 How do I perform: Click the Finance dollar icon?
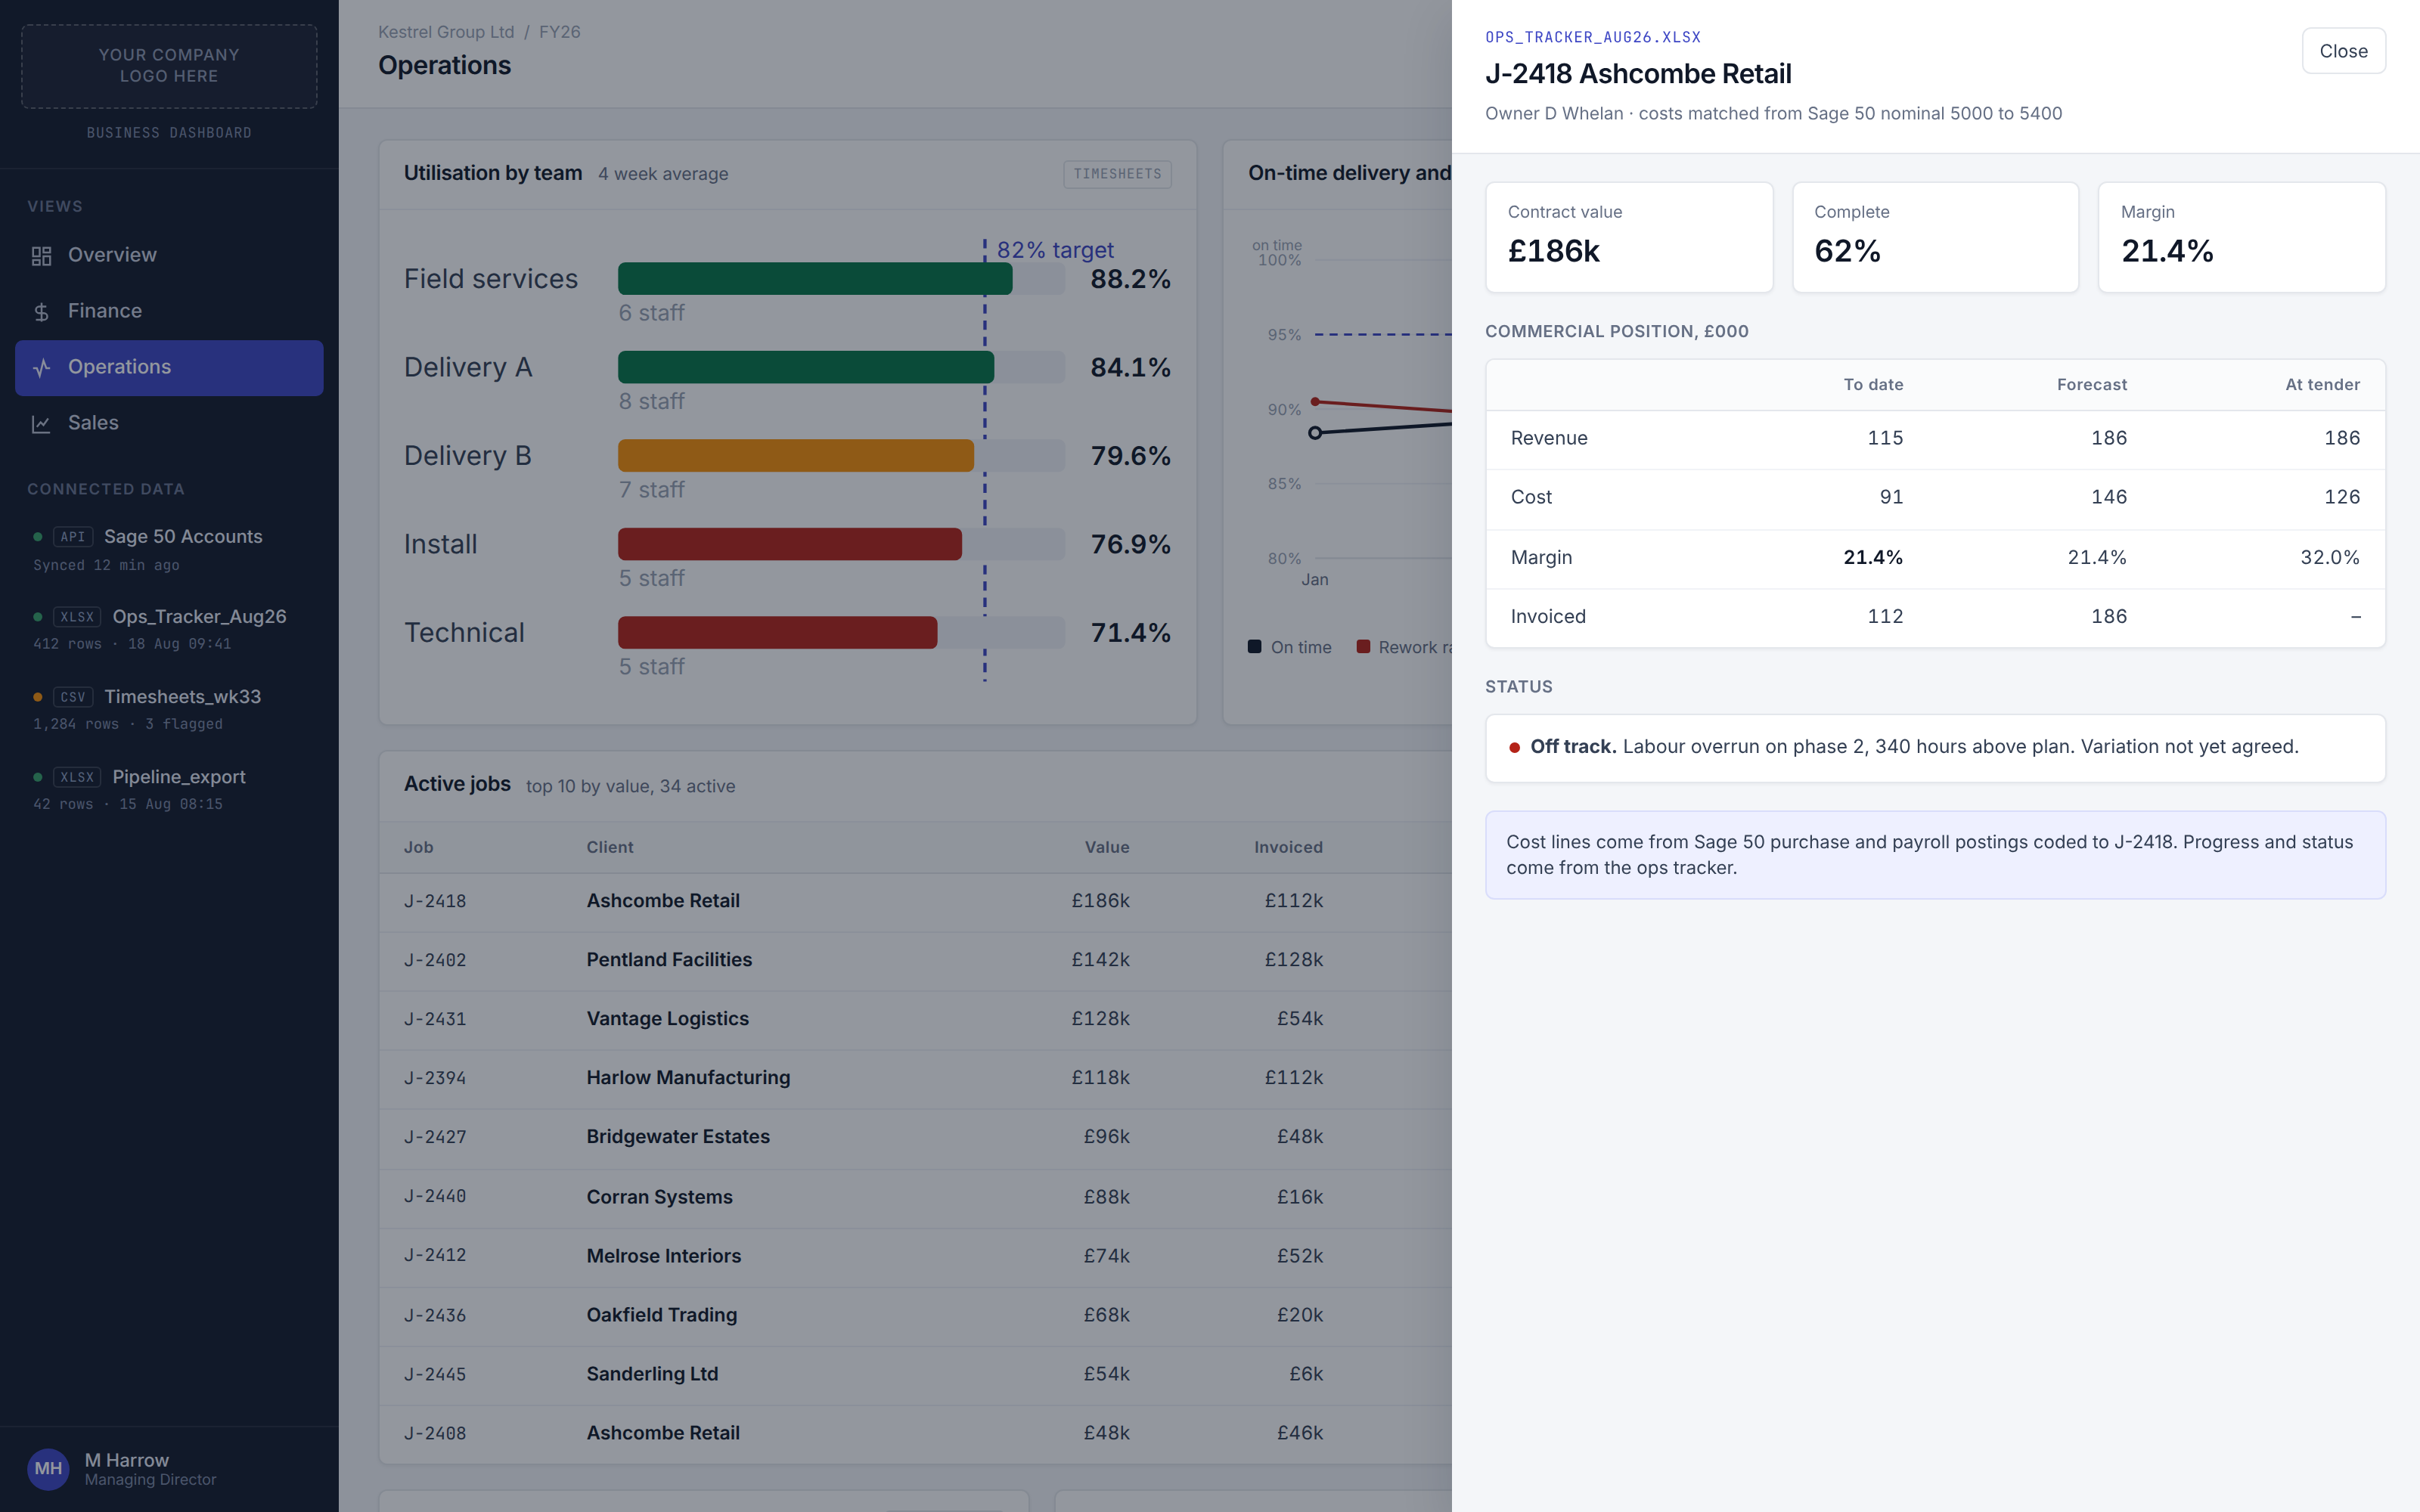coord(41,312)
